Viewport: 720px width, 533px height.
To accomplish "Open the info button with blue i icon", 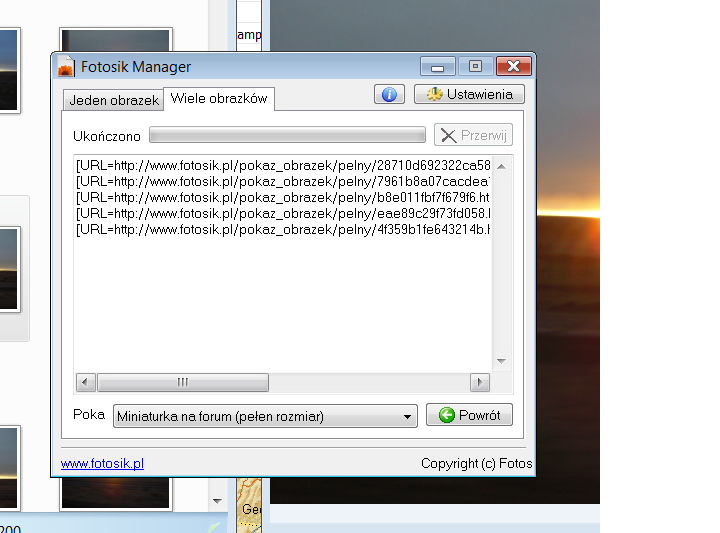I will (389, 94).
